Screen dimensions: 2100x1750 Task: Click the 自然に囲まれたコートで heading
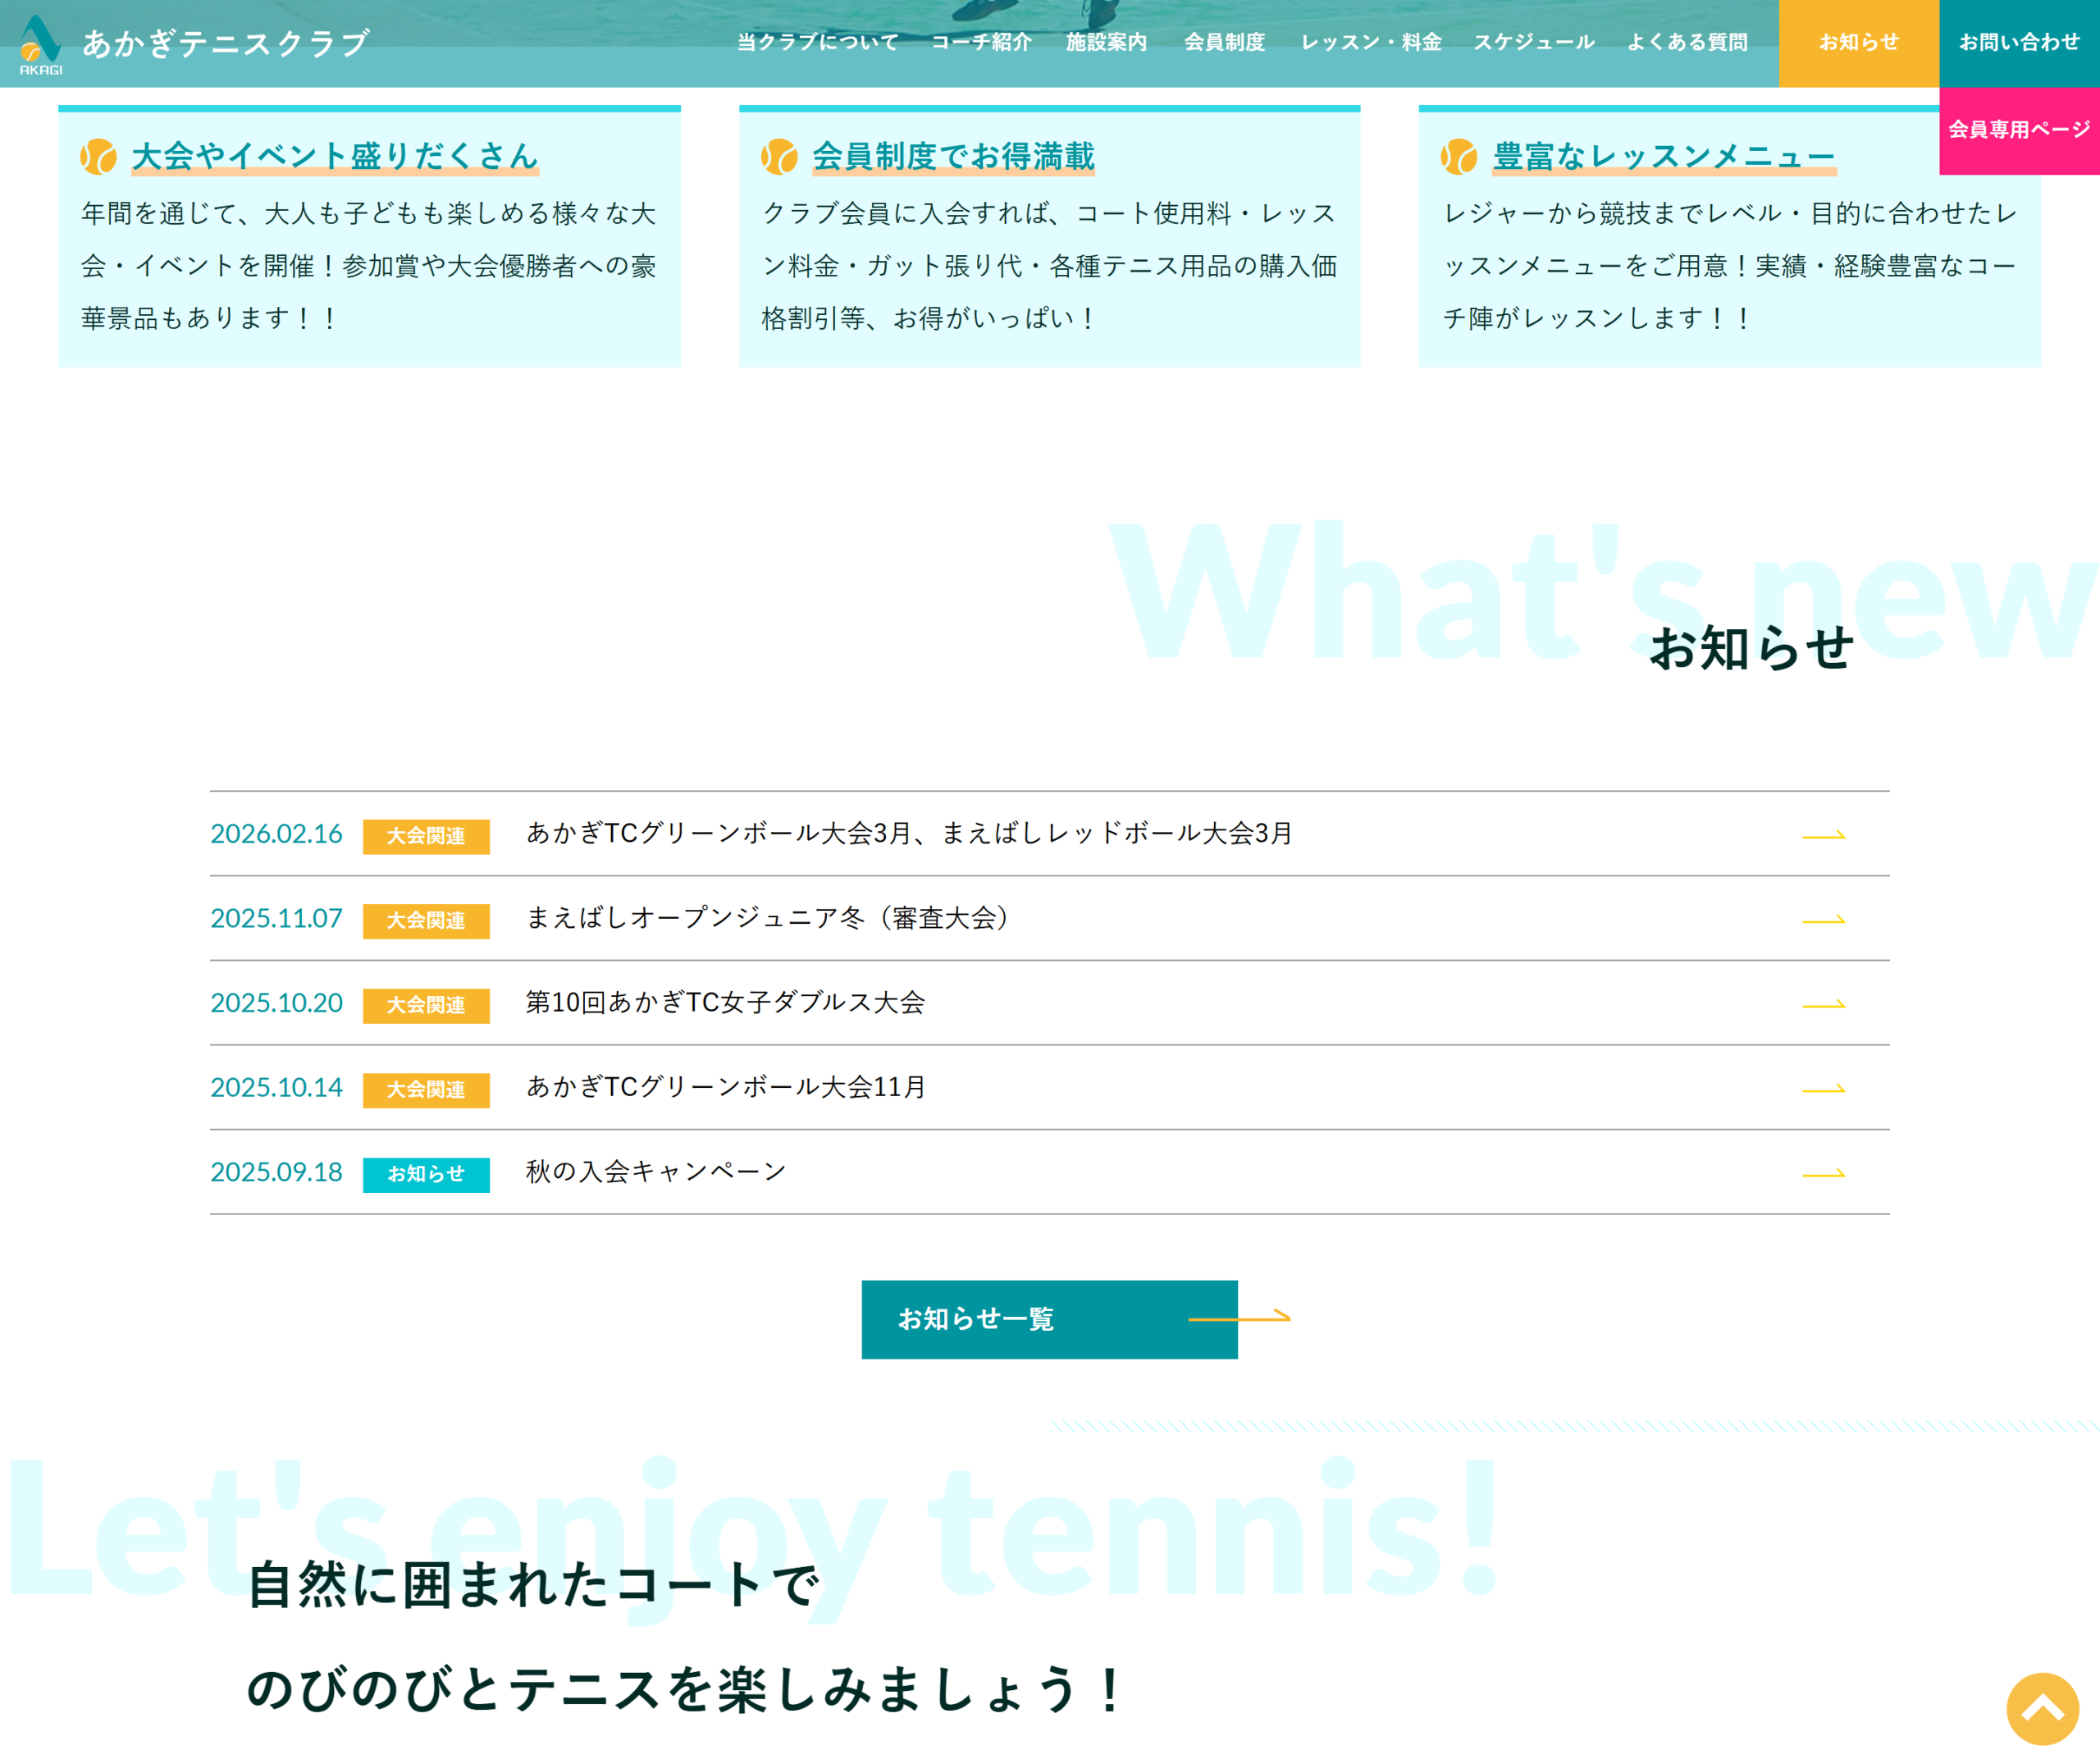coord(533,1585)
